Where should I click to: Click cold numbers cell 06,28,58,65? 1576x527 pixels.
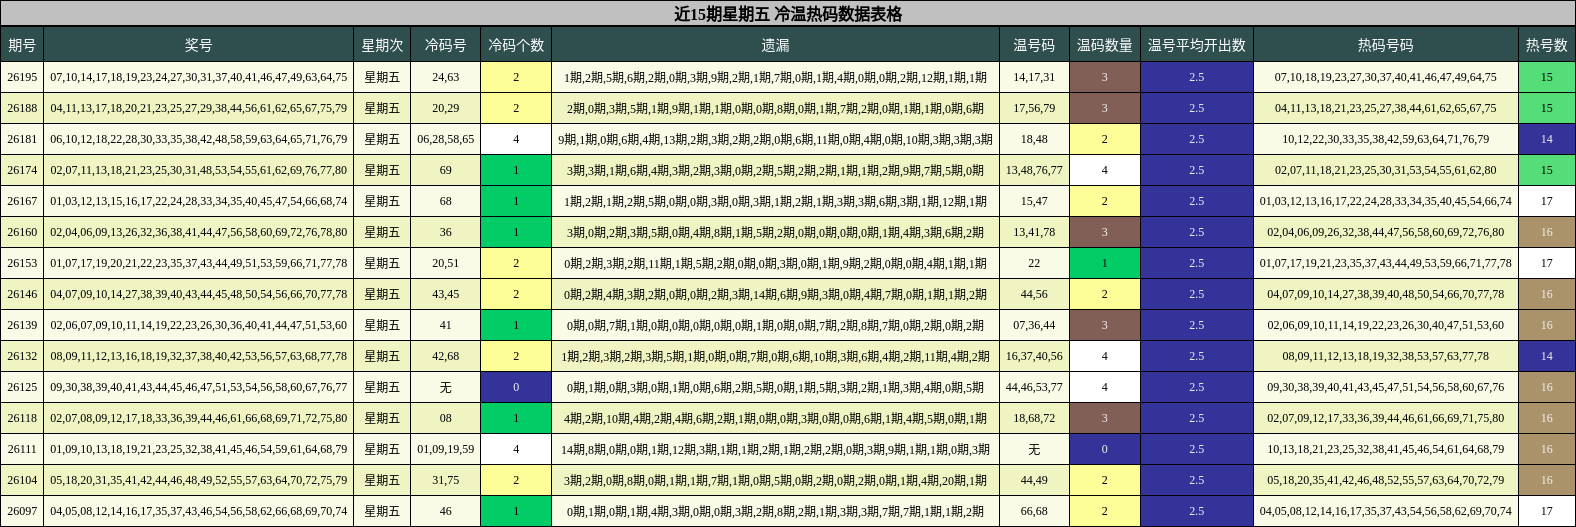445,139
